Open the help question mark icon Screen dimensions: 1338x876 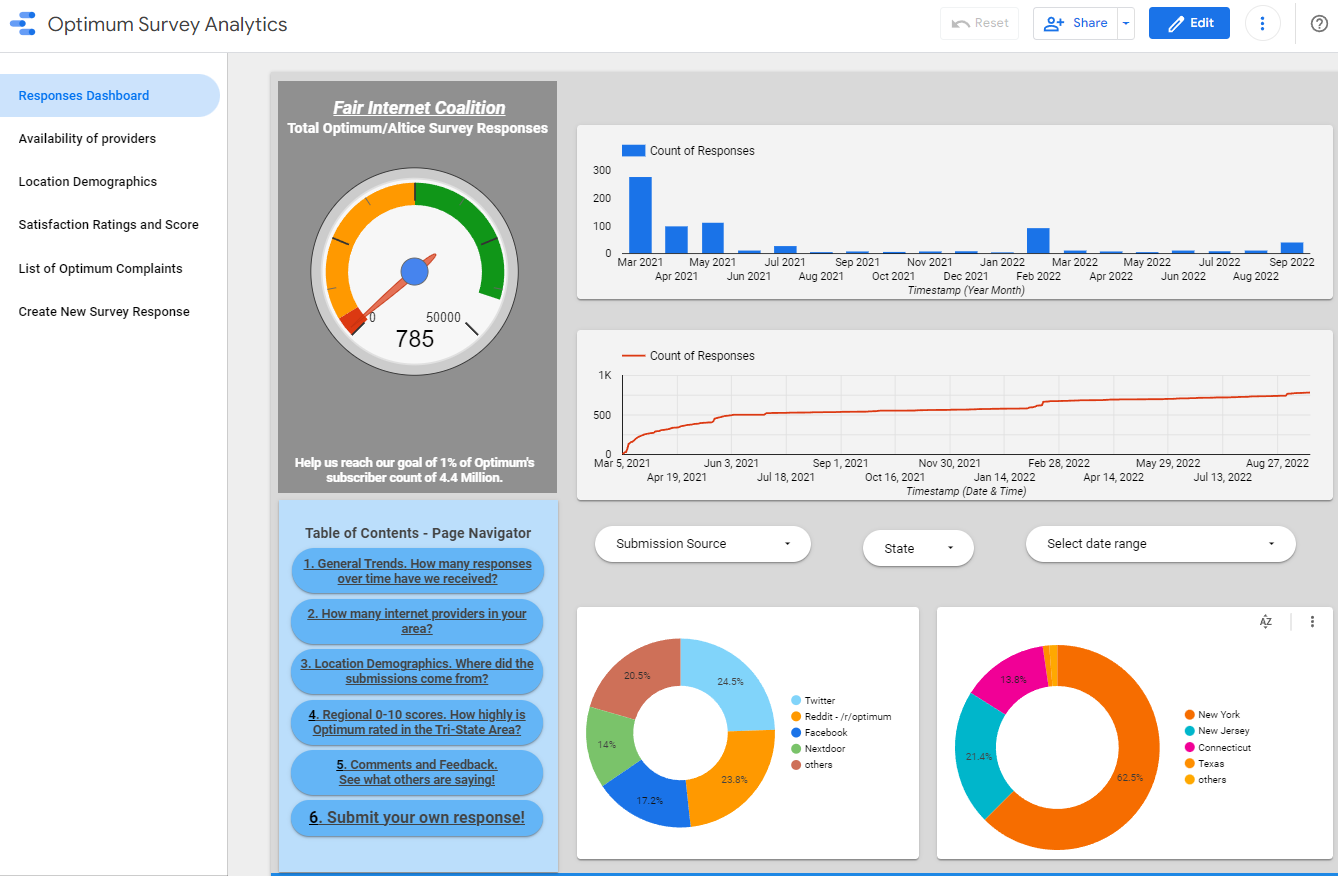click(1318, 23)
